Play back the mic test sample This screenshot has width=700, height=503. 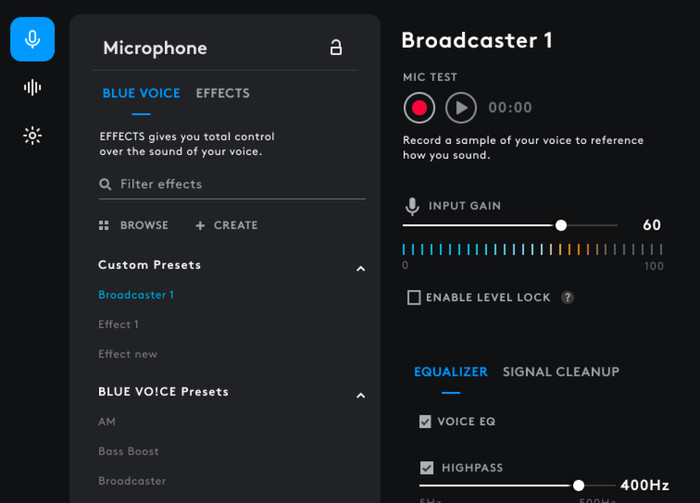(461, 108)
